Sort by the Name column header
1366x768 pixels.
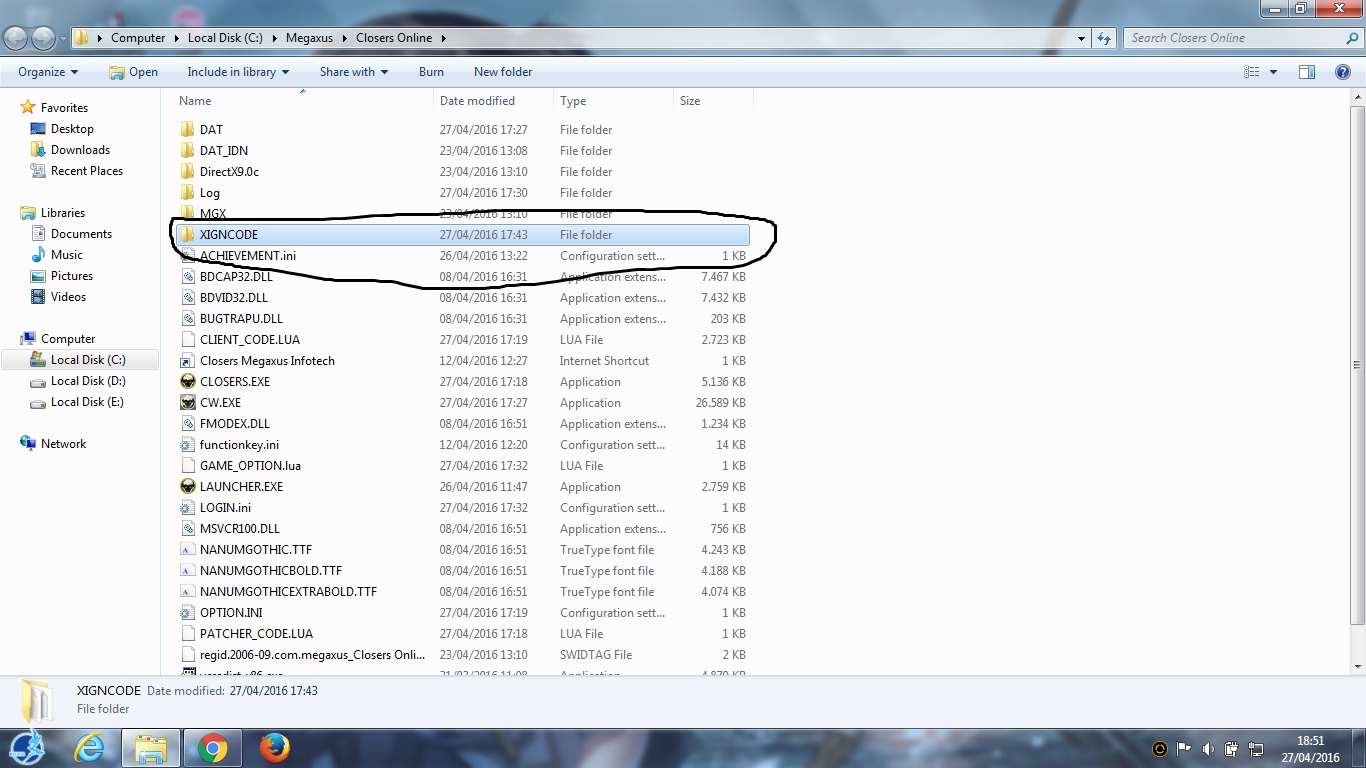click(304, 101)
